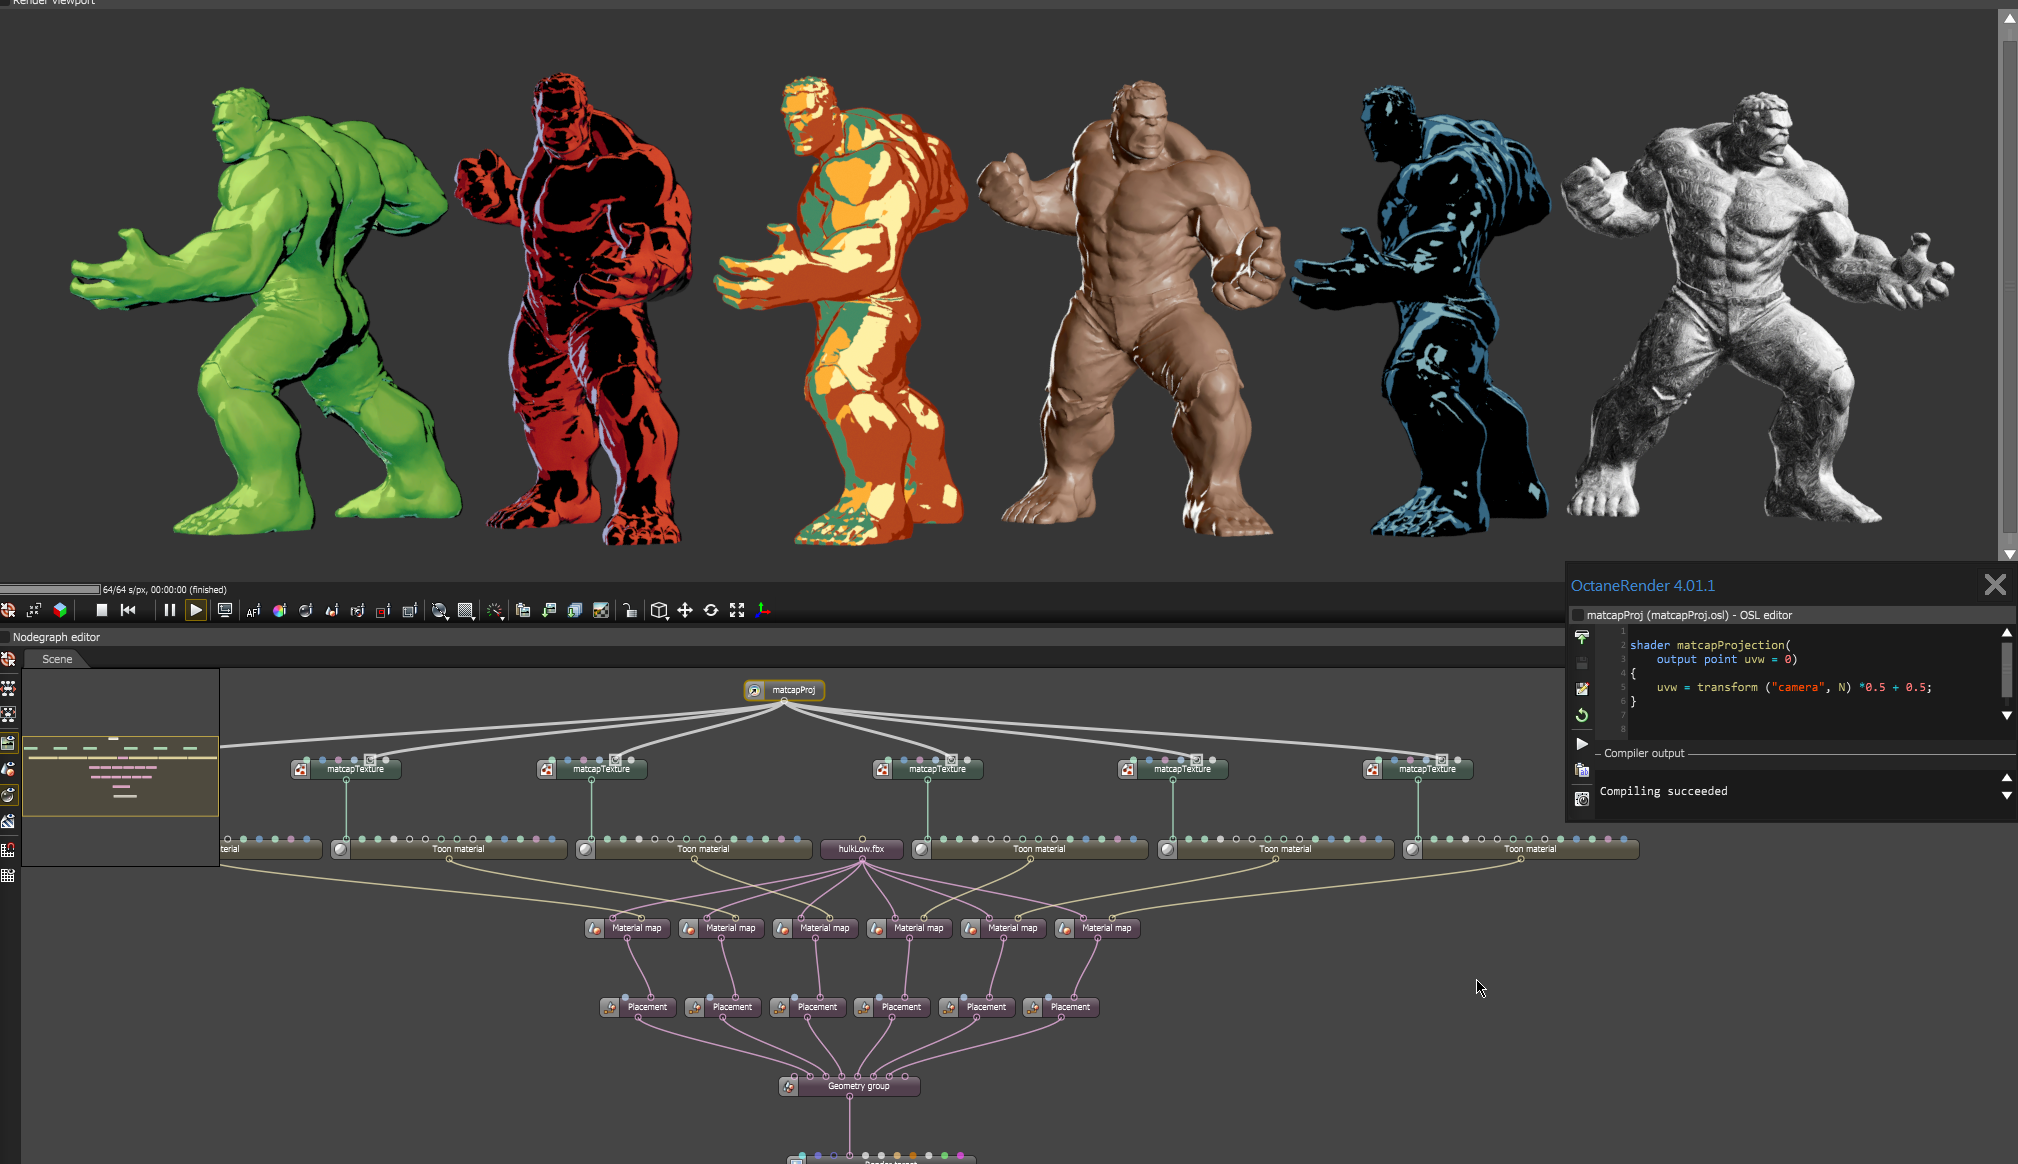Toggle the viewport lock icon

tap(629, 610)
